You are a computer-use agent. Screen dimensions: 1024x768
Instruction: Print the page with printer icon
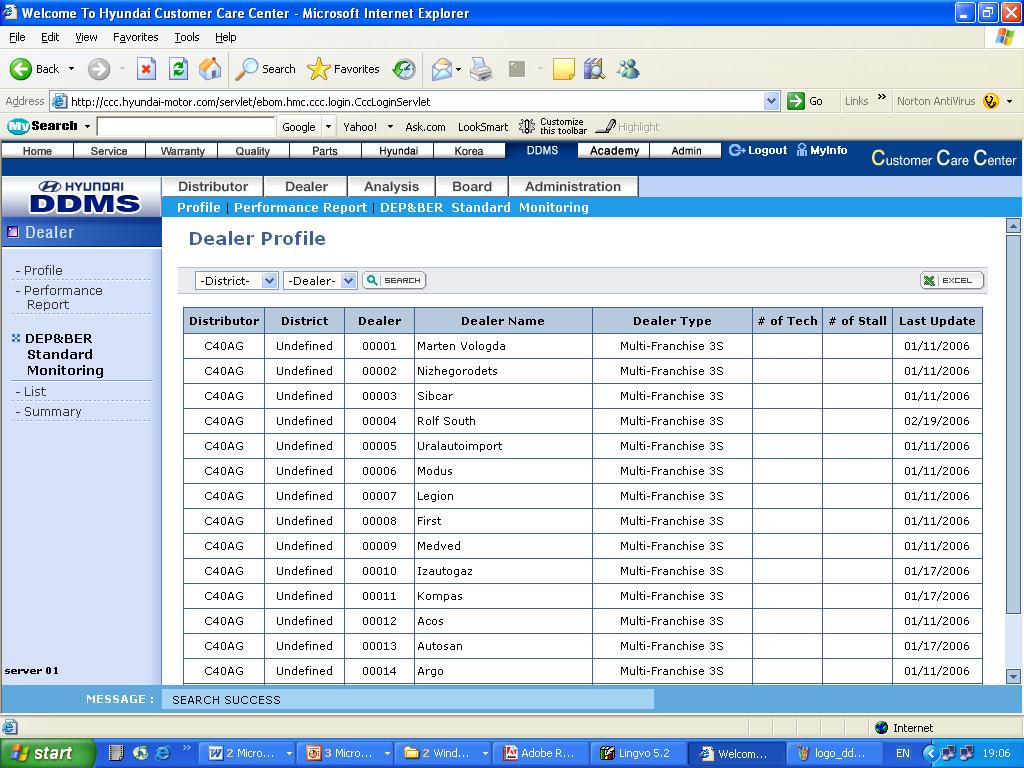[481, 69]
